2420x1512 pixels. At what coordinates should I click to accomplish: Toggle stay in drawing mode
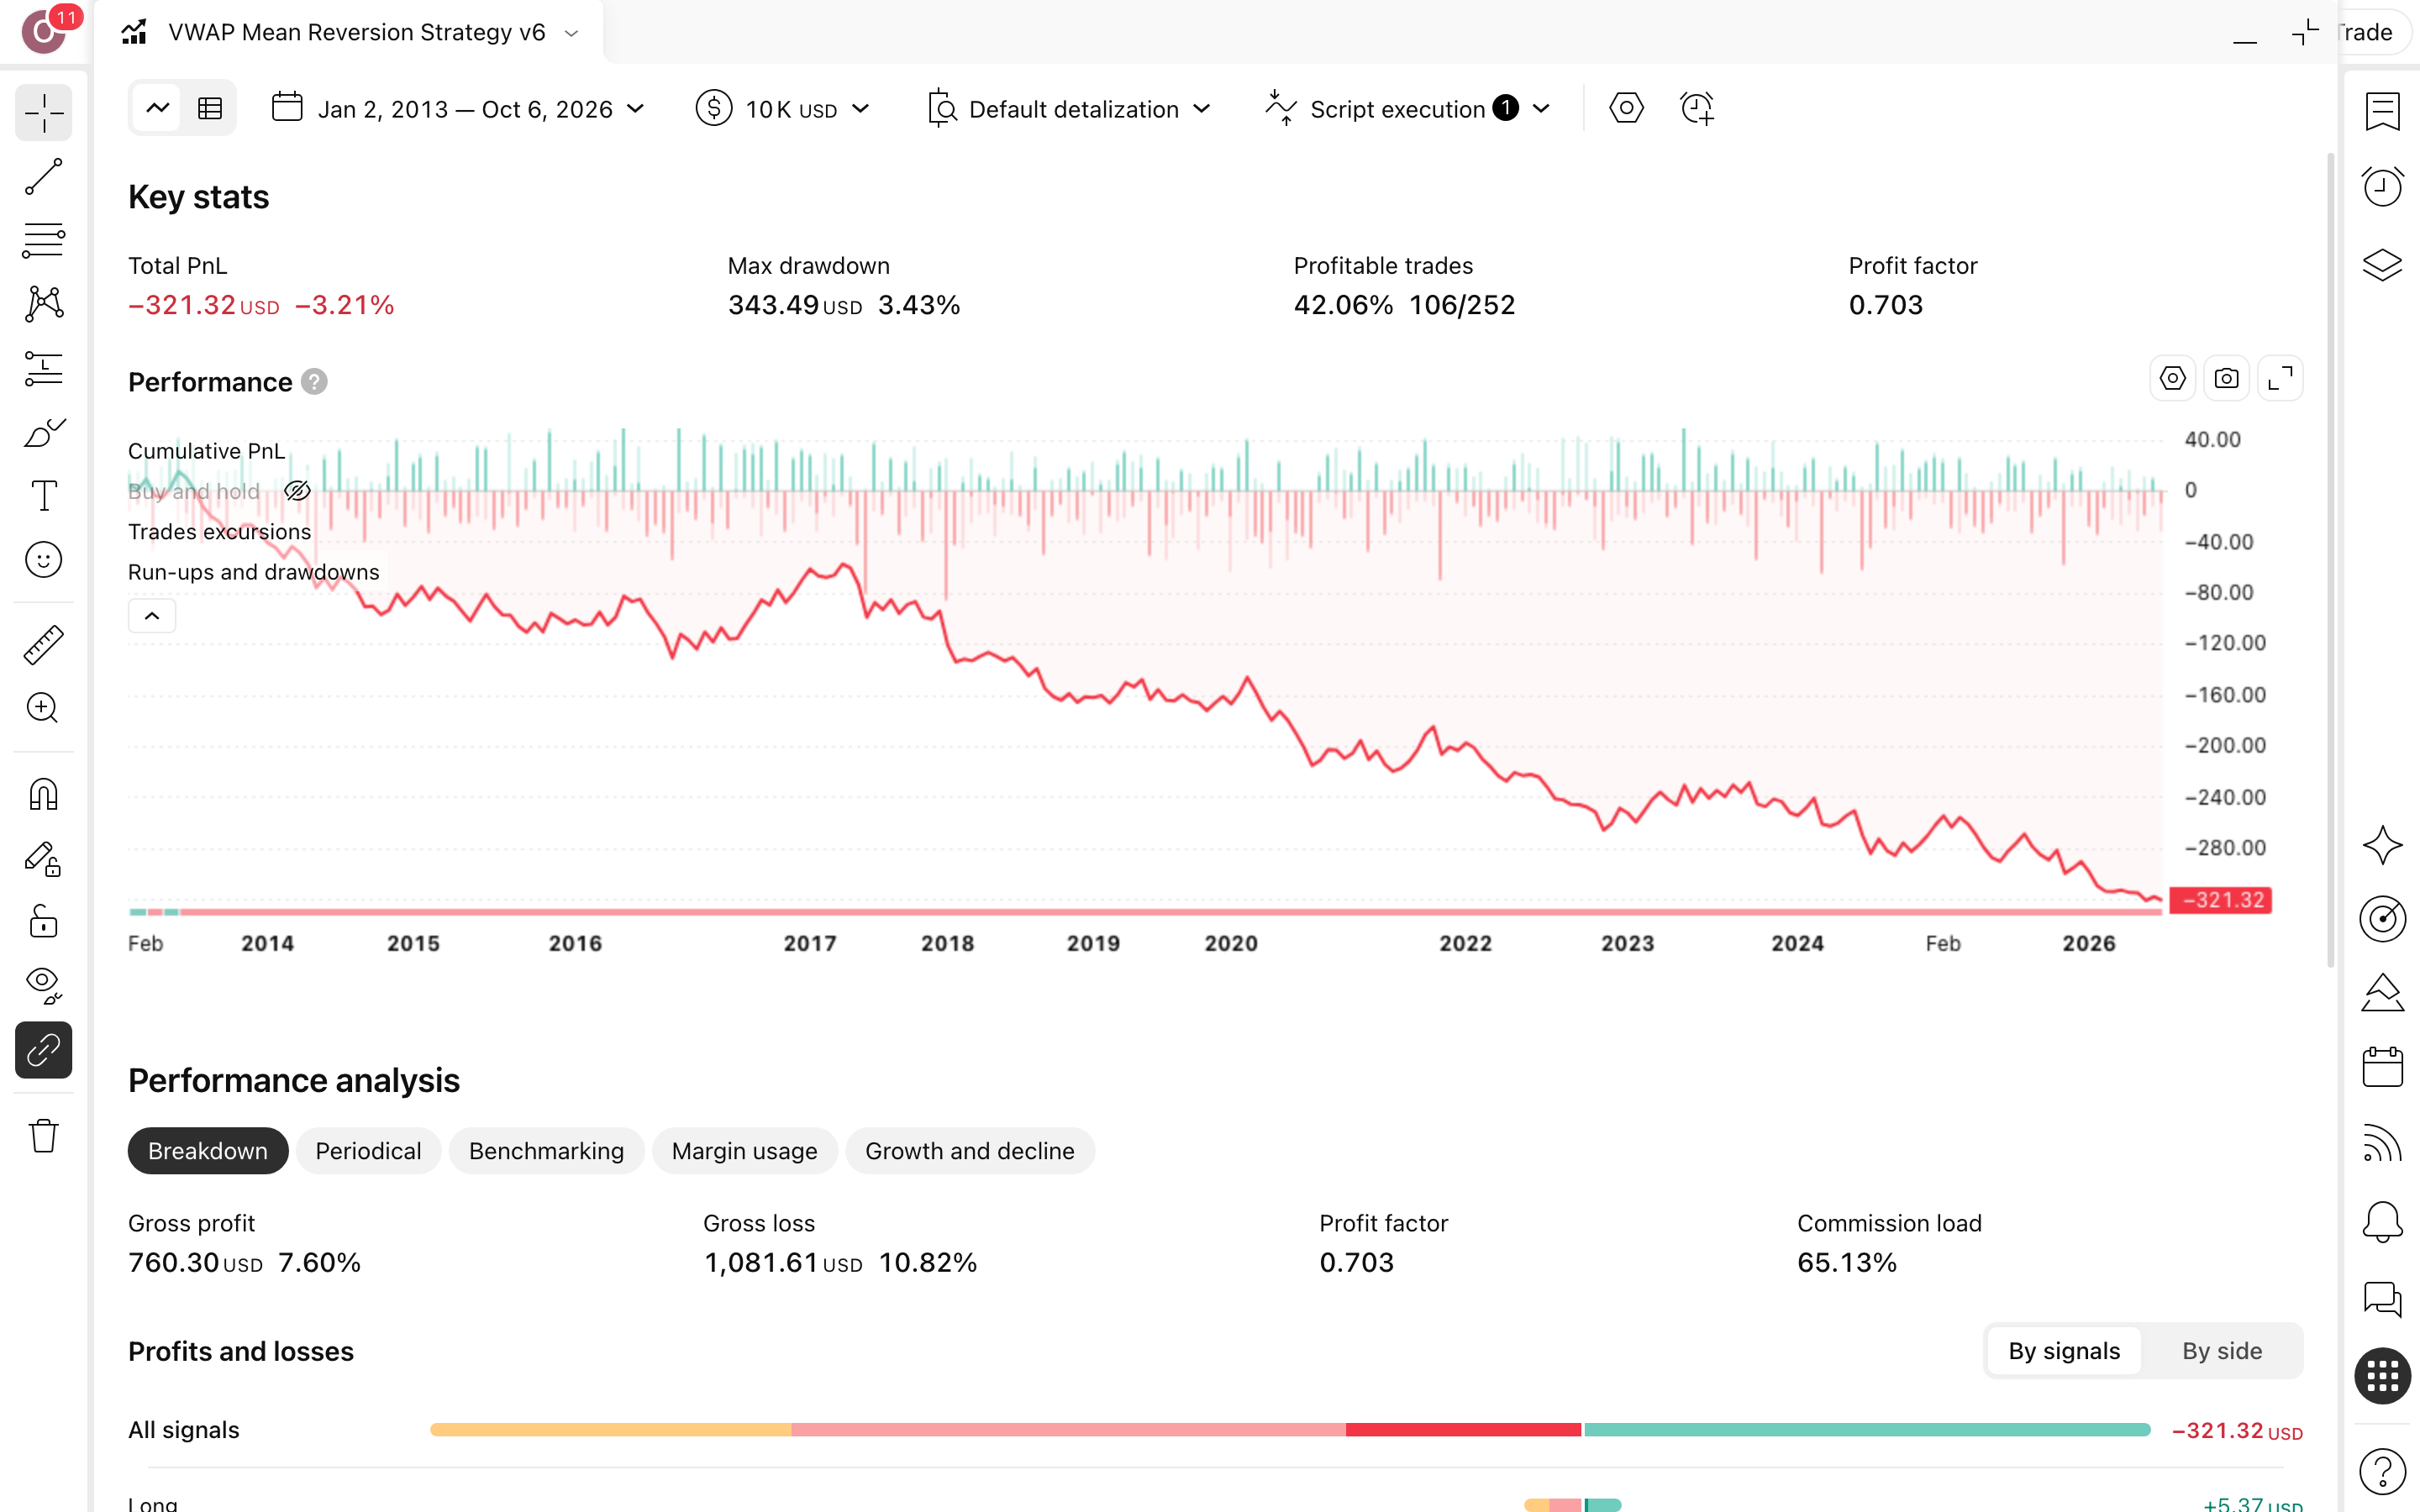(x=44, y=859)
